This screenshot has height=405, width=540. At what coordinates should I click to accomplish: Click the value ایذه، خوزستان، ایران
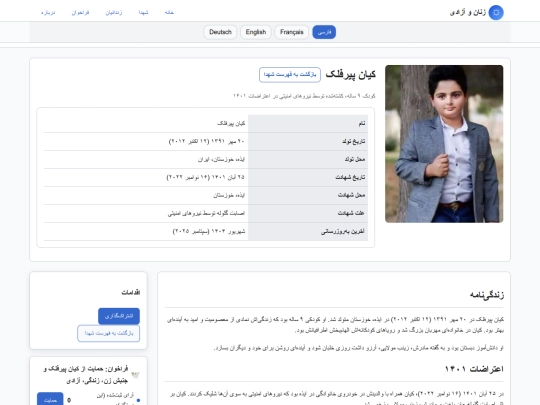221,159
